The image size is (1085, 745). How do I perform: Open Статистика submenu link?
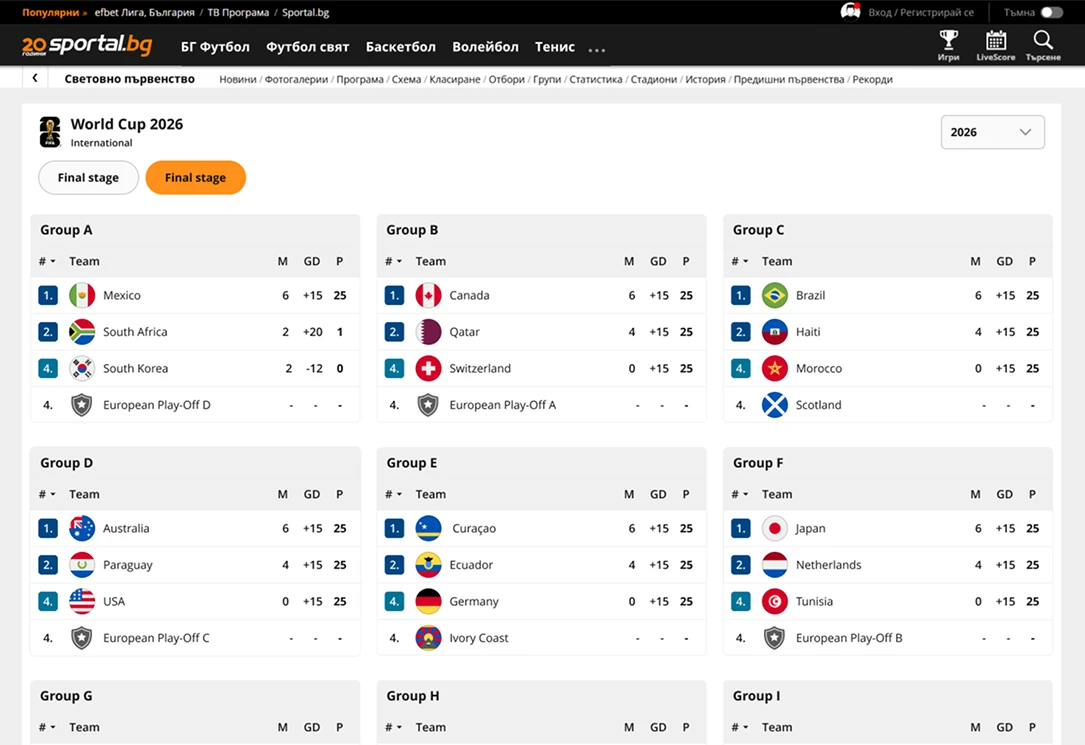click(596, 80)
